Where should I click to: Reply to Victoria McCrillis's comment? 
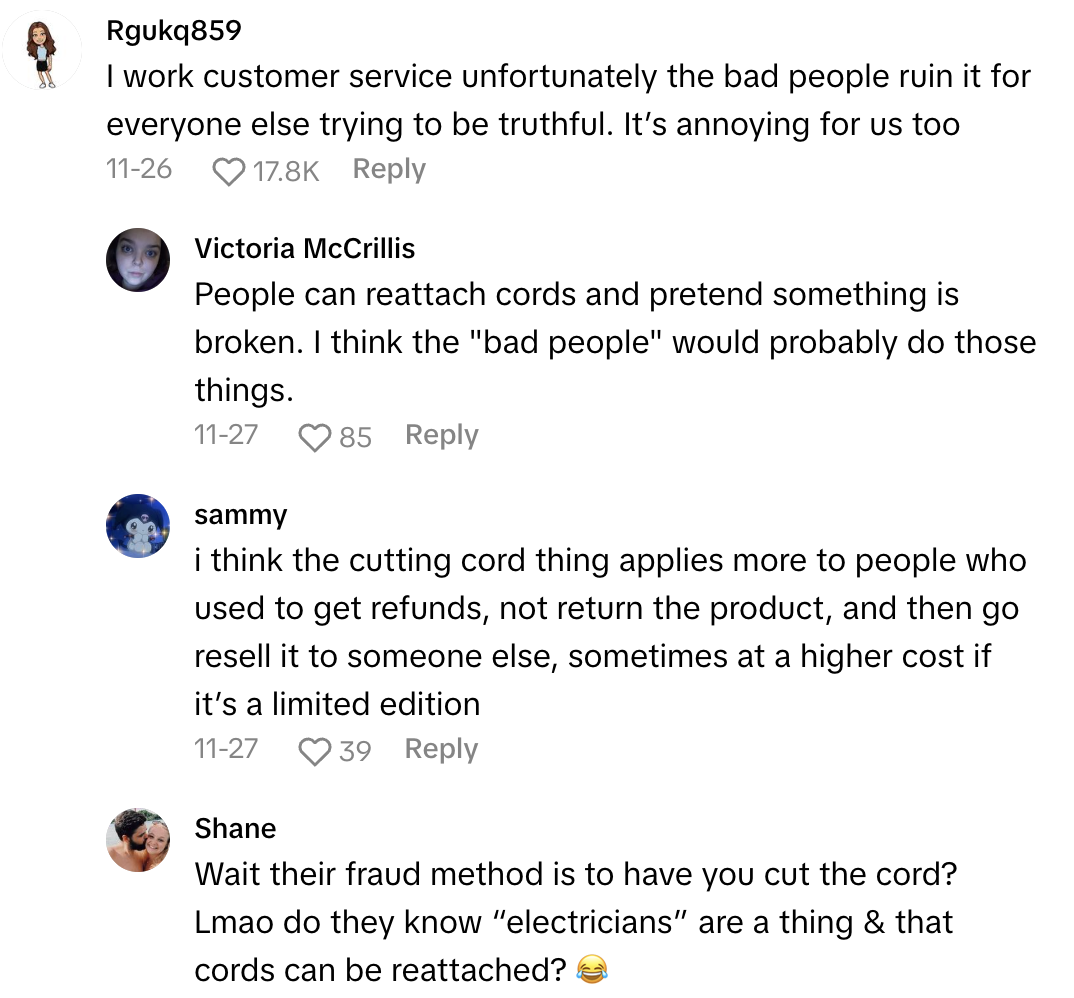point(441,436)
